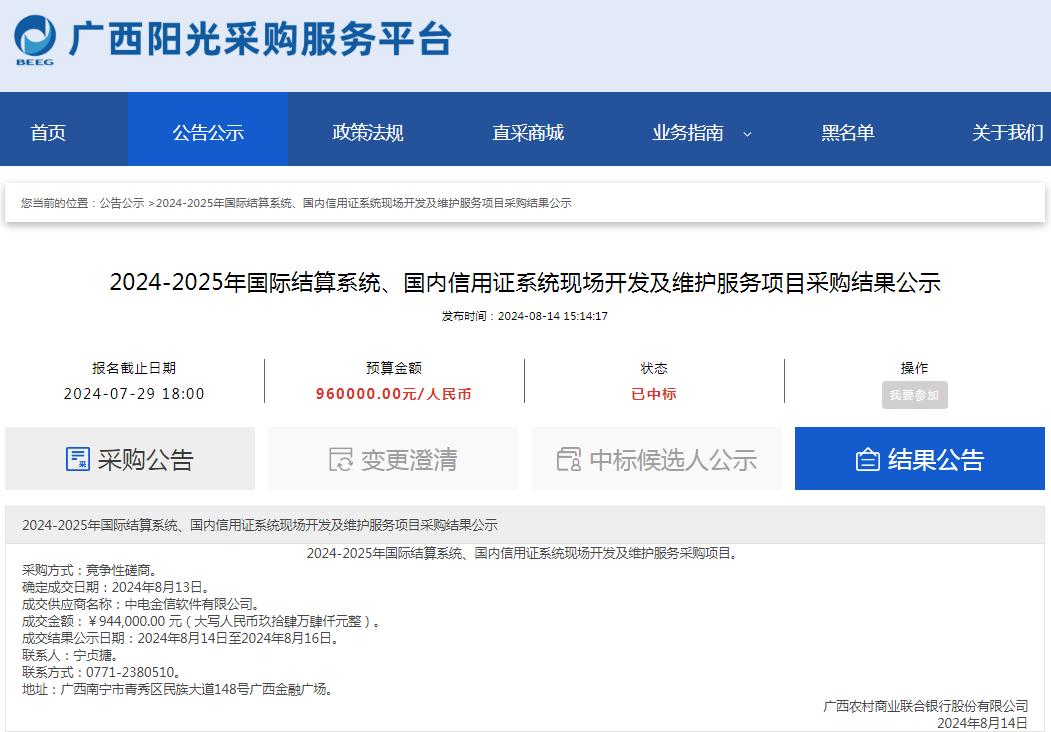Viewport: 1051px width, 732px height.
Task: Click the 采购公告 tab icon
Action: tap(78, 459)
